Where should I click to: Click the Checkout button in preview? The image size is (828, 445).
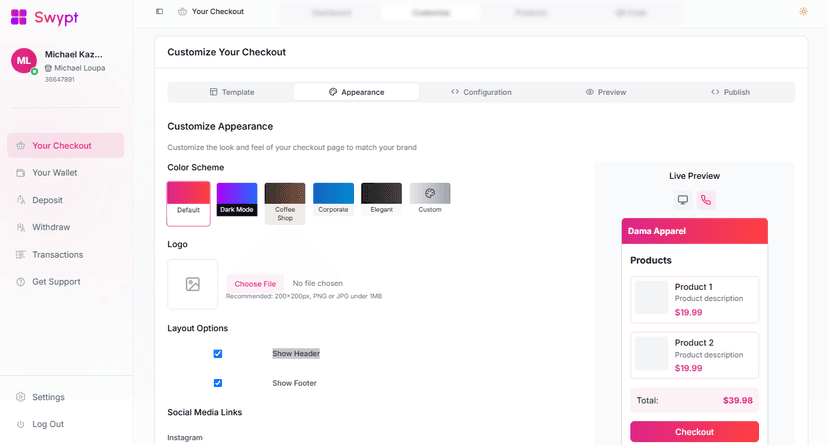tap(694, 432)
